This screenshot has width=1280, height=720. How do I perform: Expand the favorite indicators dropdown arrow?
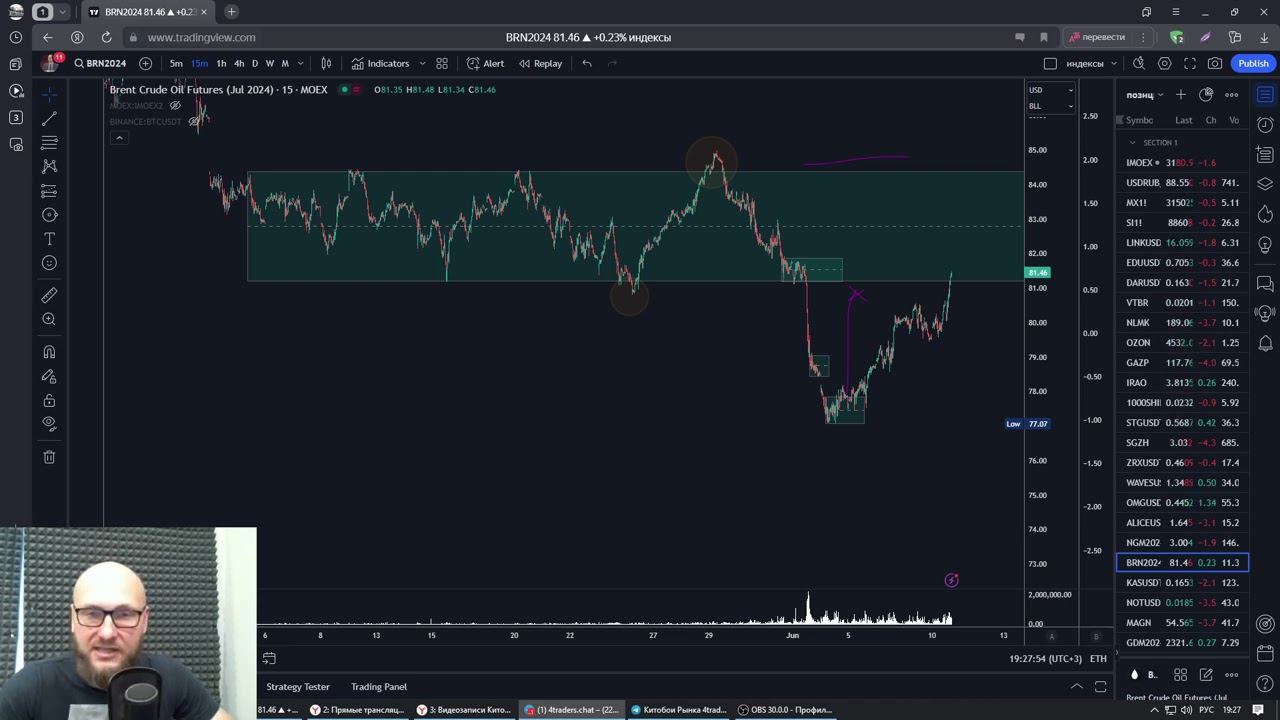[422, 63]
